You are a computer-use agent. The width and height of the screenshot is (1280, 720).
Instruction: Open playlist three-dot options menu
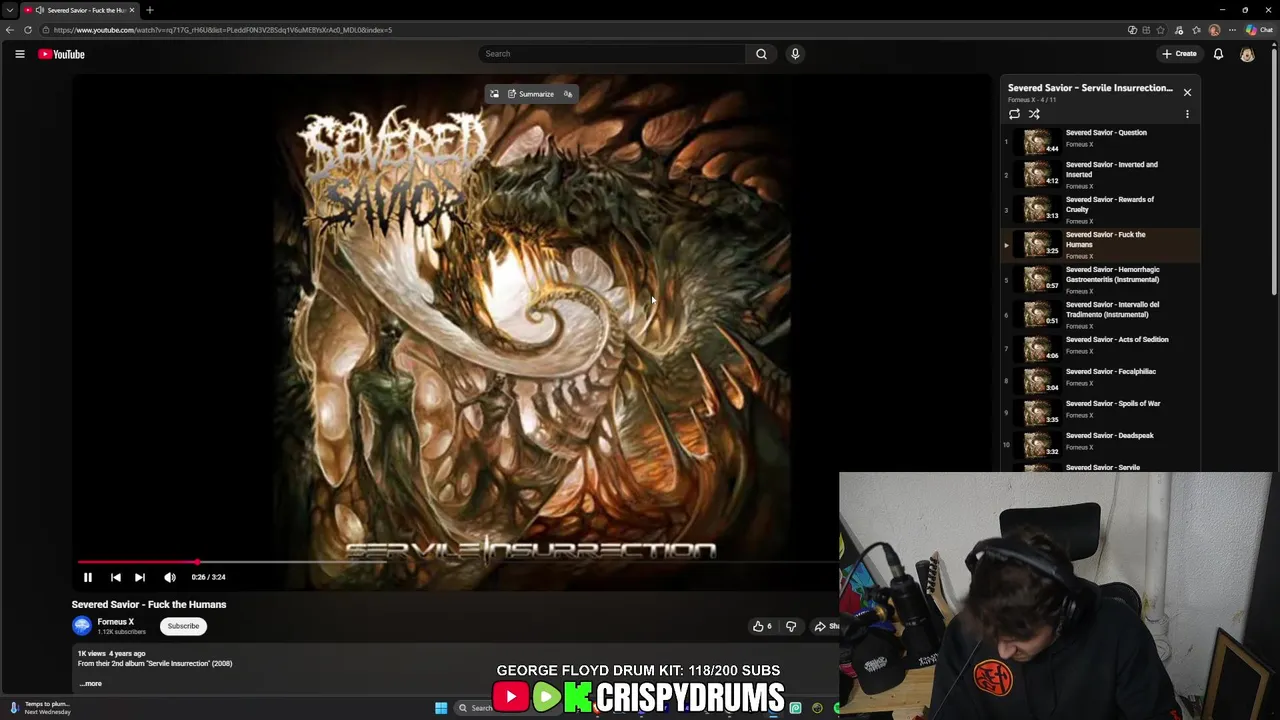click(x=1187, y=114)
